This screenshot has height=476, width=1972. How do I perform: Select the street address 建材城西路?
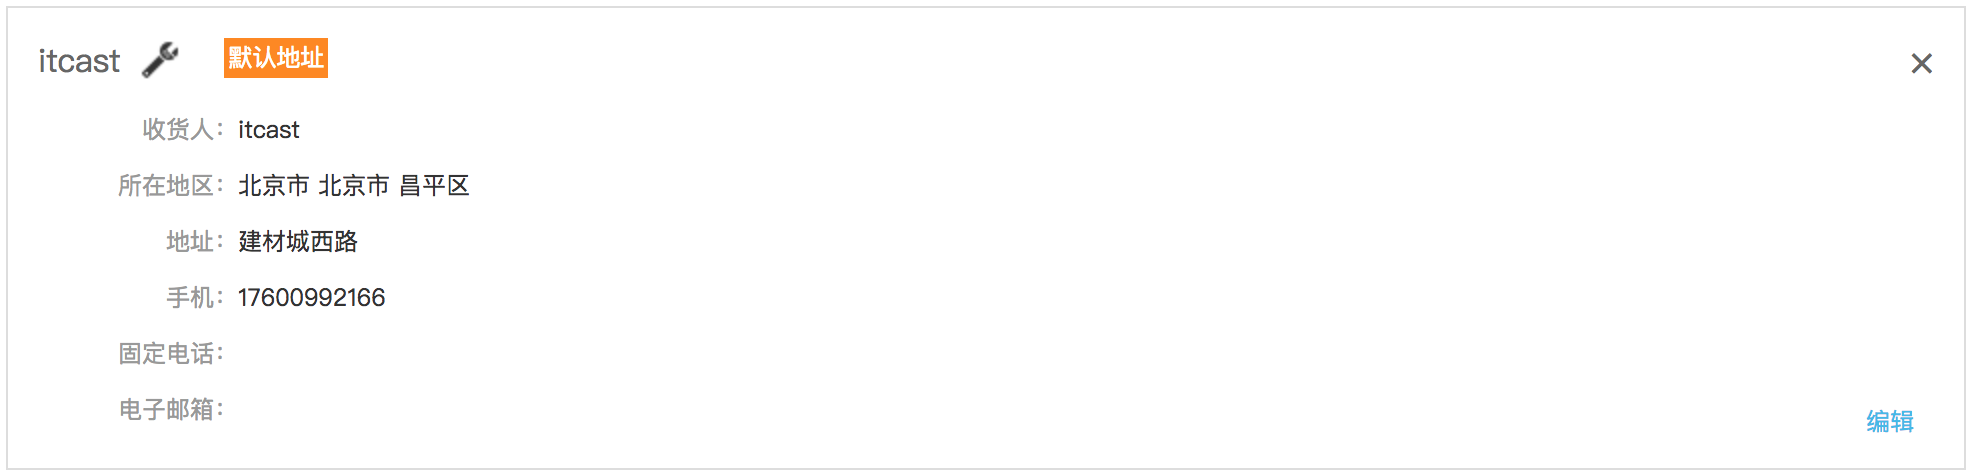point(298,242)
